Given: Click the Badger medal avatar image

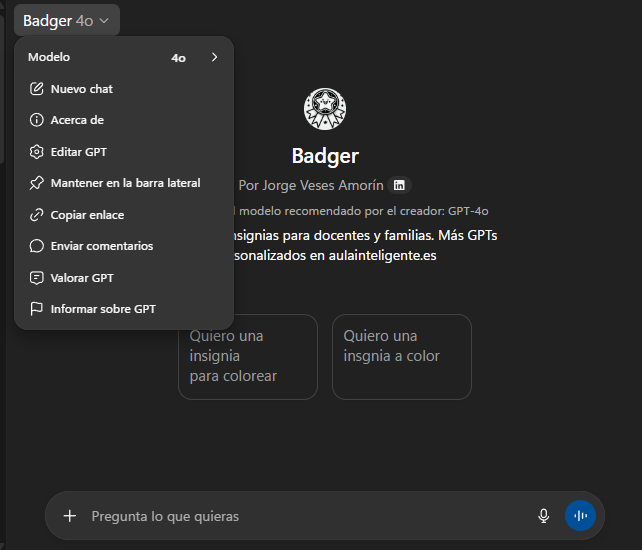Looking at the screenshot, I should (x=325, y=109).
